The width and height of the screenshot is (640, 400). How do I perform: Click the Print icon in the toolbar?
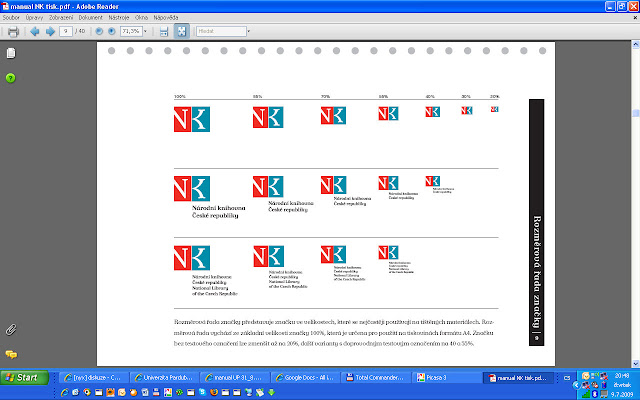[x=13, y=31]
